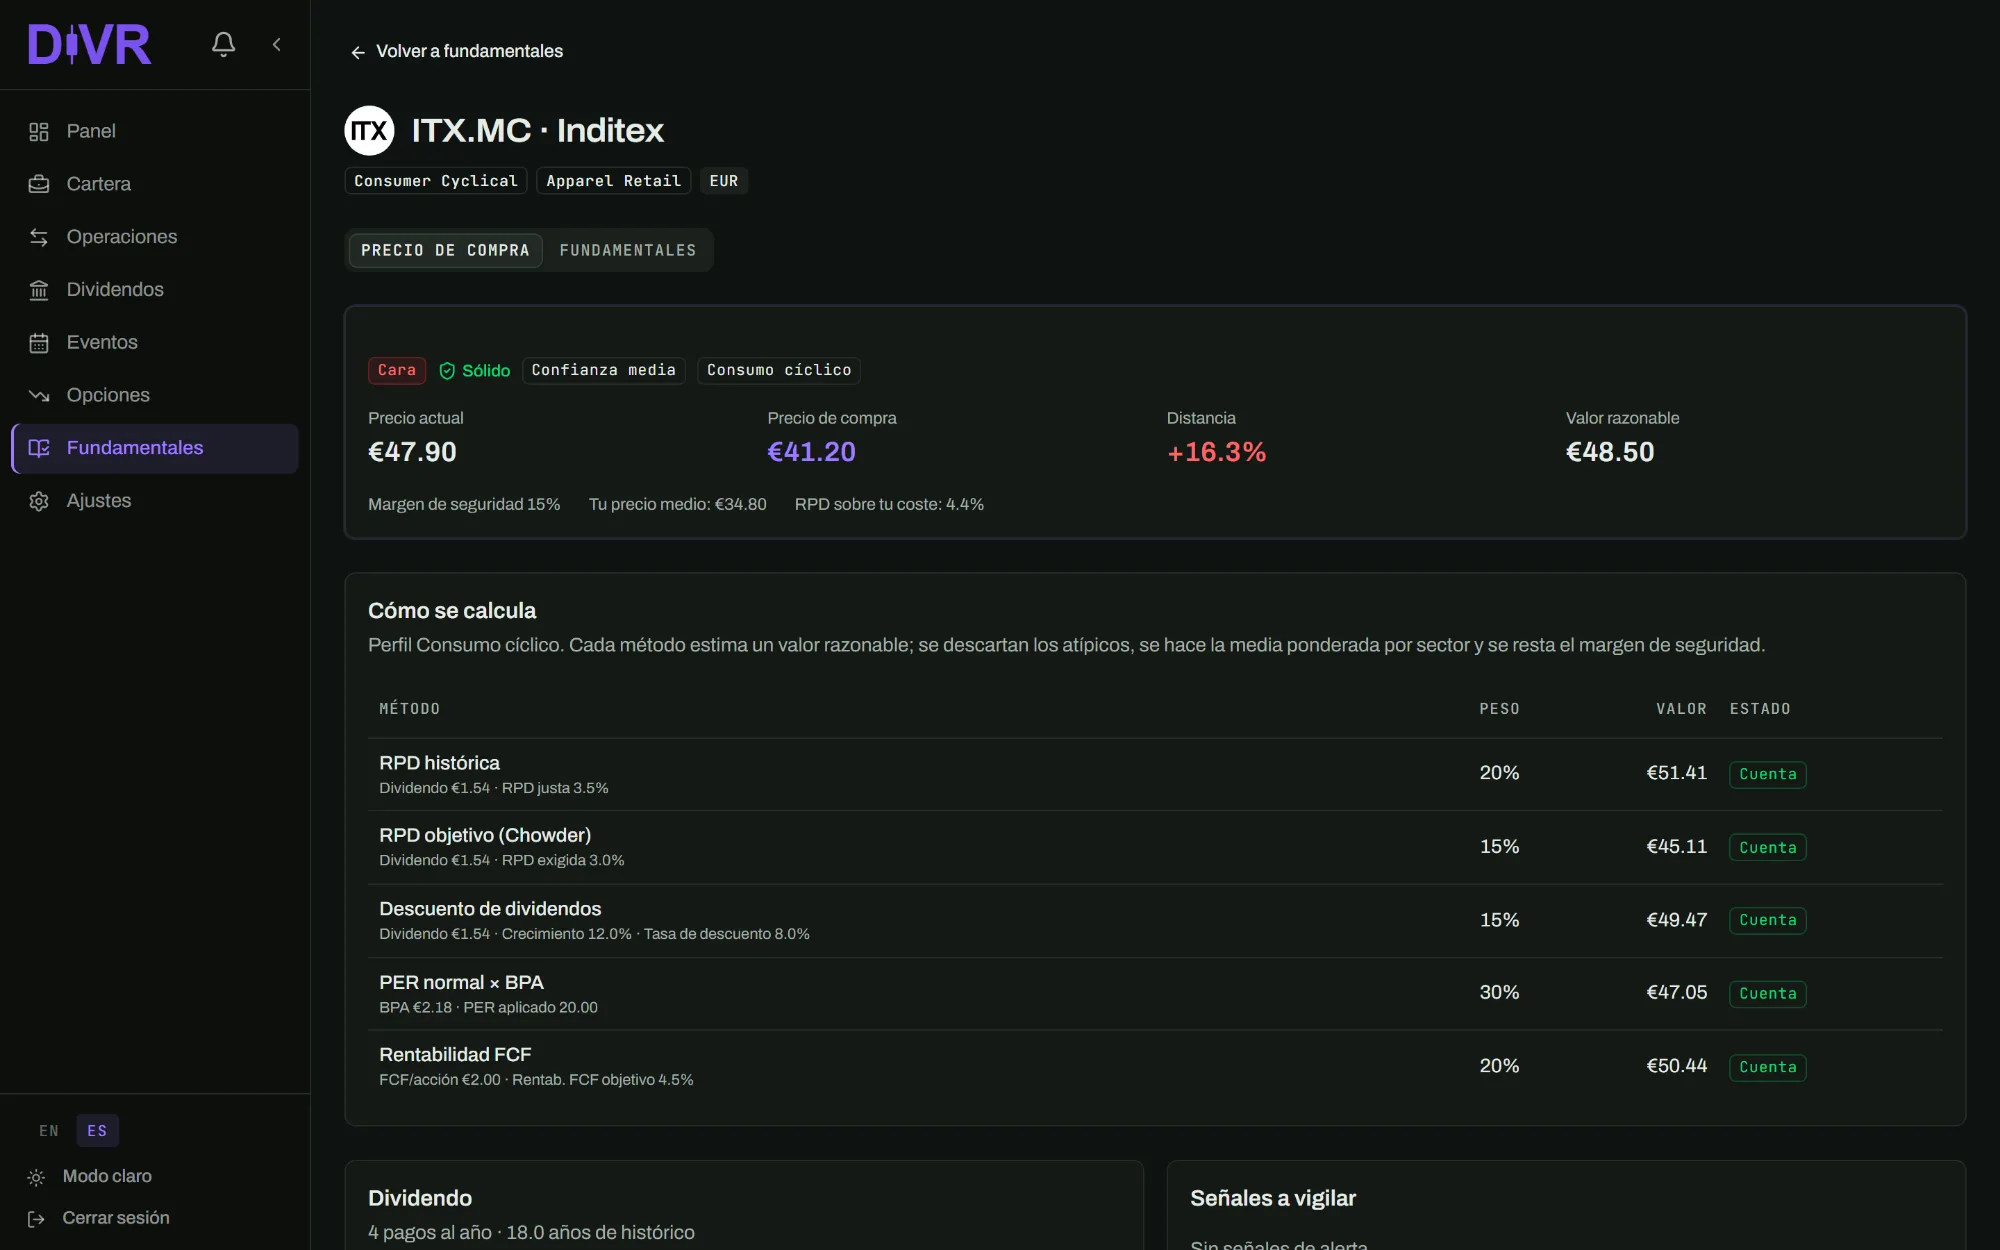This screenshot has height=1250, width=2000.
Task: Click Consumo cíclico badge
Action: point(779,370)
